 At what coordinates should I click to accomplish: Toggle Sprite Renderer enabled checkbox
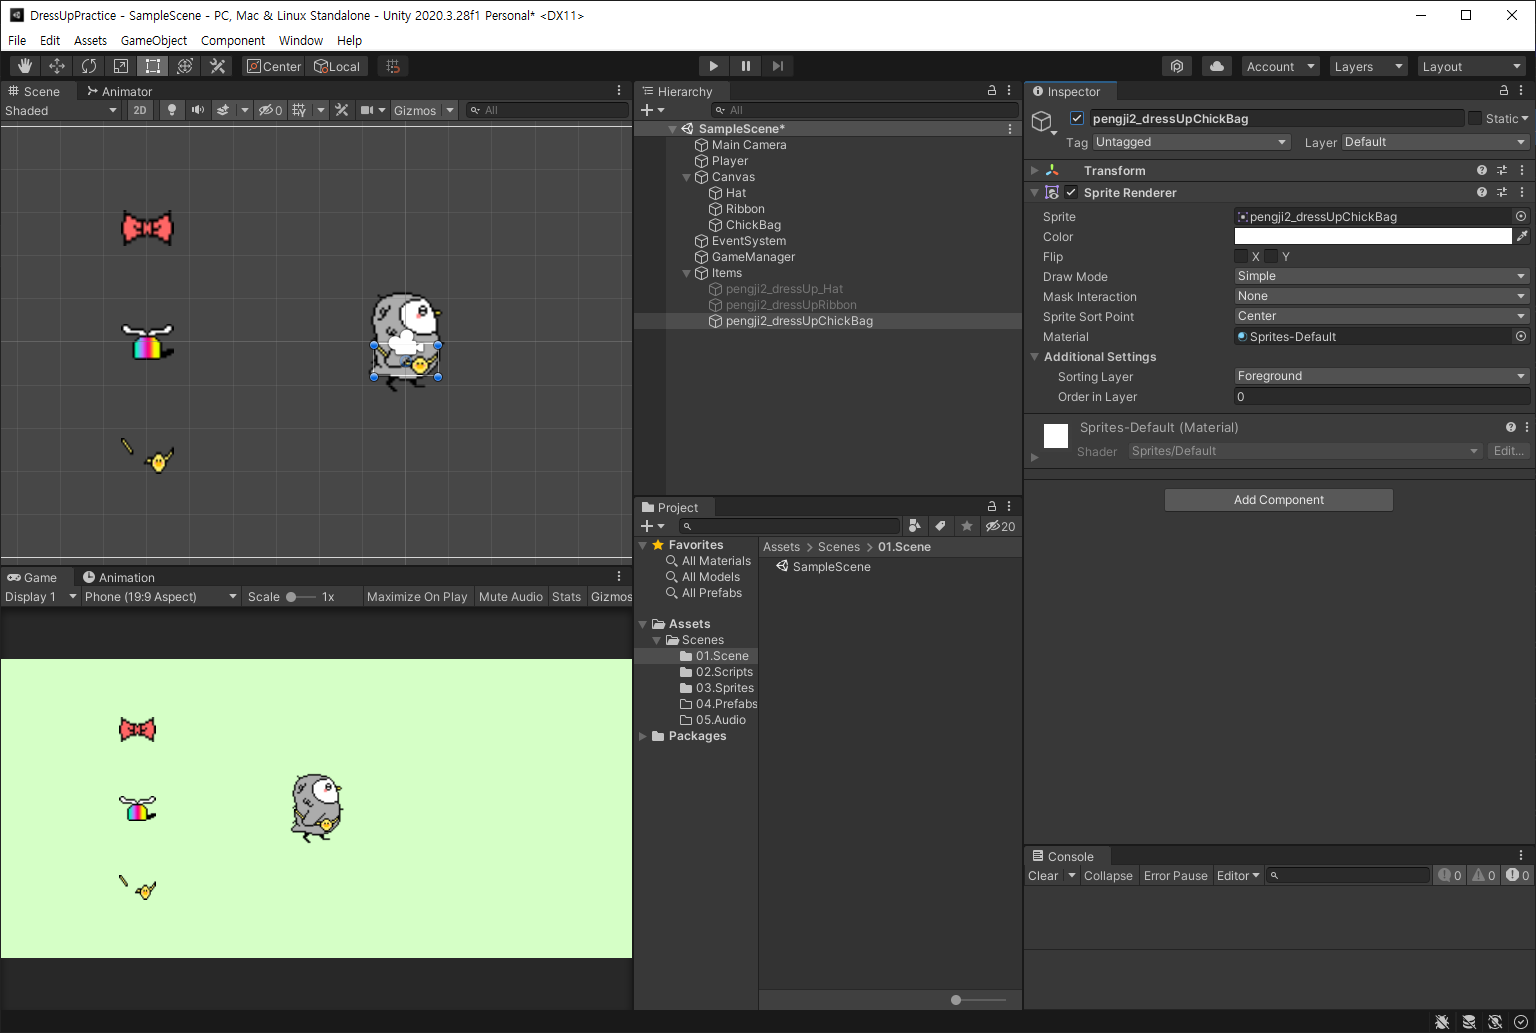[x=1071, y=192]
